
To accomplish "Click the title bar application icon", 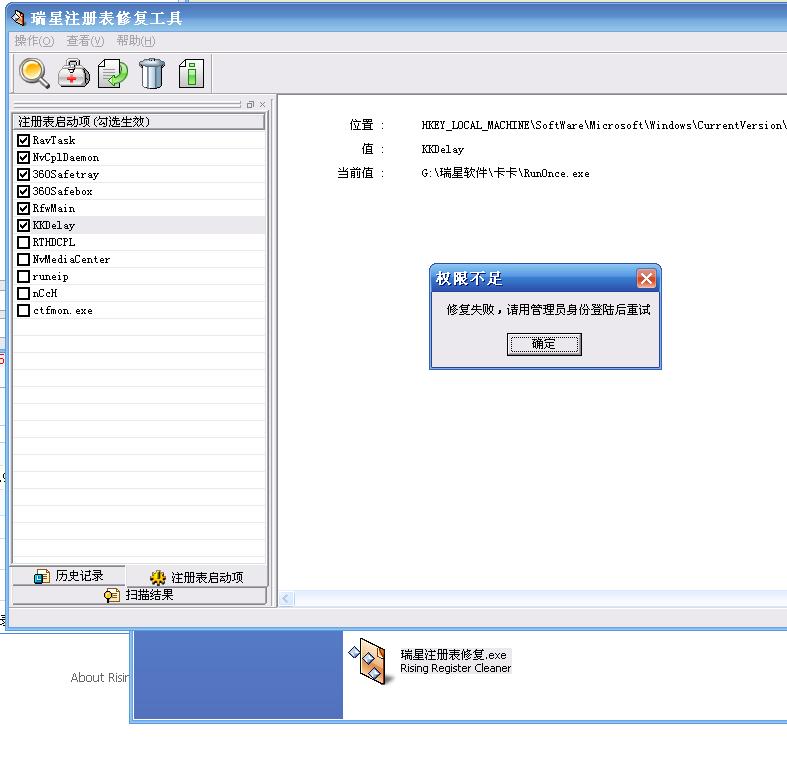I will point(18,18).
